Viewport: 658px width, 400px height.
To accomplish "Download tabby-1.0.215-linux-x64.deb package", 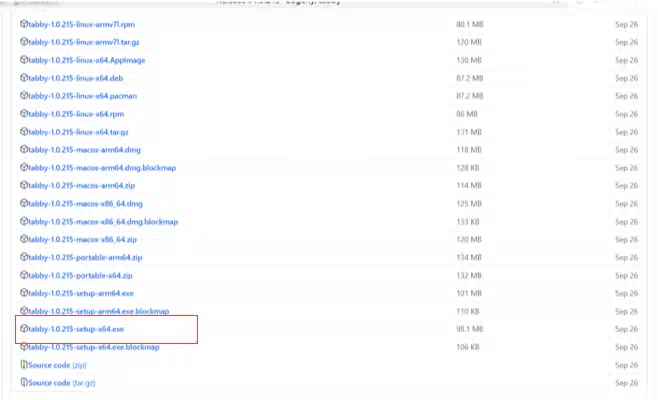I will (x=76, y=78).
